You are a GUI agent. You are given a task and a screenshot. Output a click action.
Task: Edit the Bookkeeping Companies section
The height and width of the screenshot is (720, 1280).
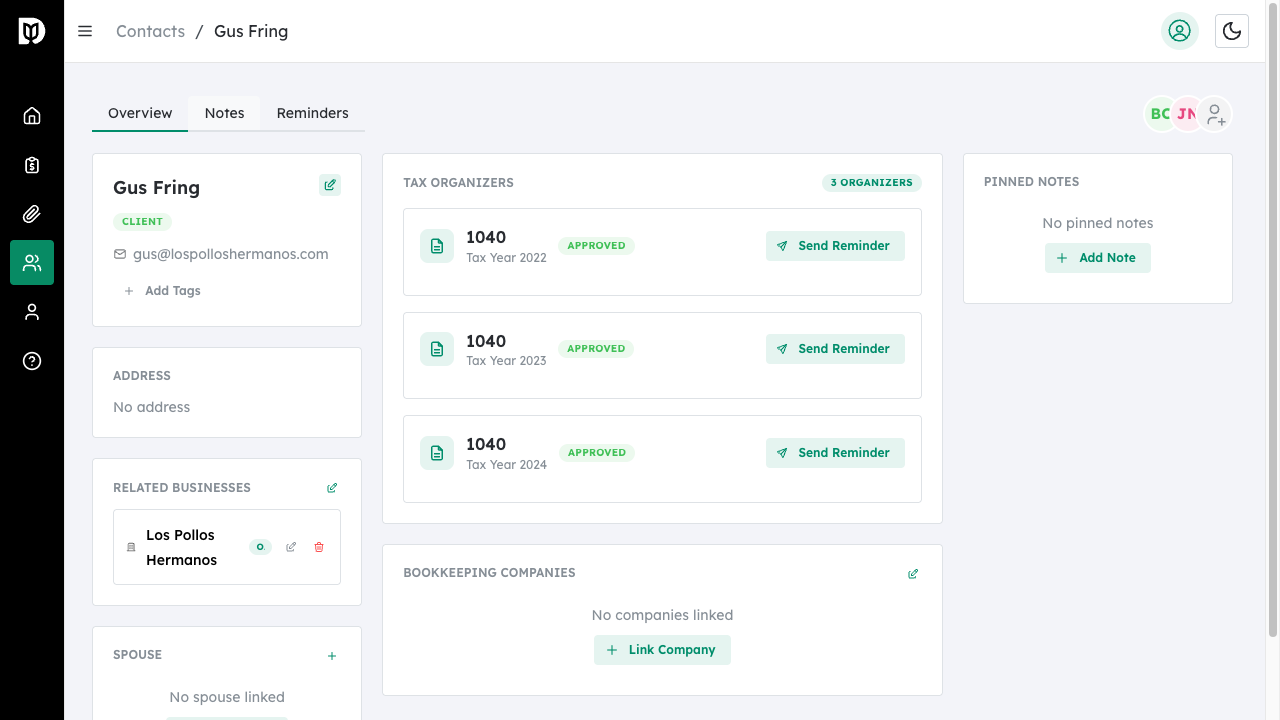913,574
